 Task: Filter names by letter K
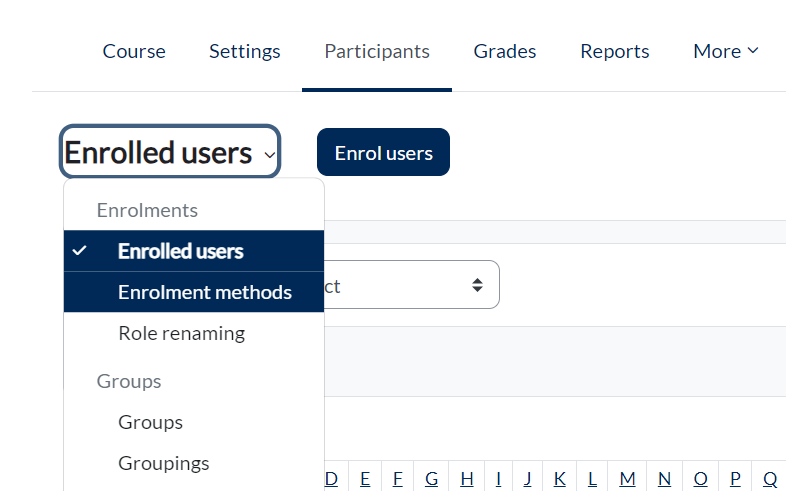[x=559, y=479]
